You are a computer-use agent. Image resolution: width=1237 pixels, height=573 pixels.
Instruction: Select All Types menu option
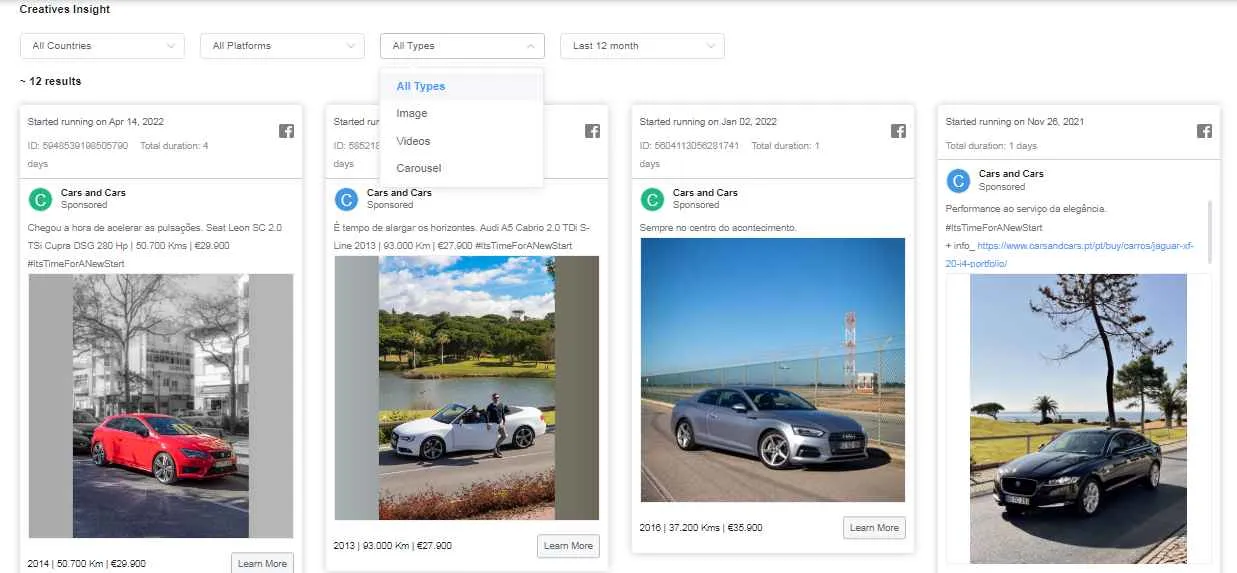point(420,86)
